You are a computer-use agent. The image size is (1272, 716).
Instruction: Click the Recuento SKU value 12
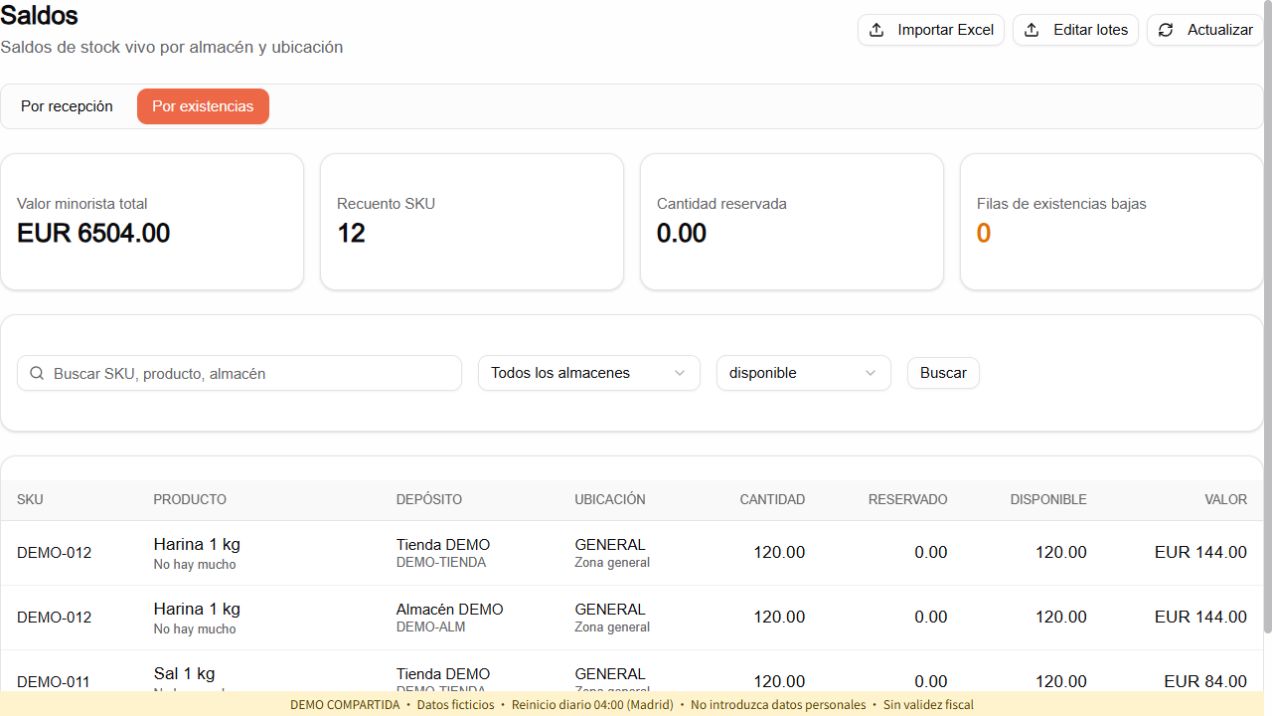pyautogui.click(x=351, y=233)
